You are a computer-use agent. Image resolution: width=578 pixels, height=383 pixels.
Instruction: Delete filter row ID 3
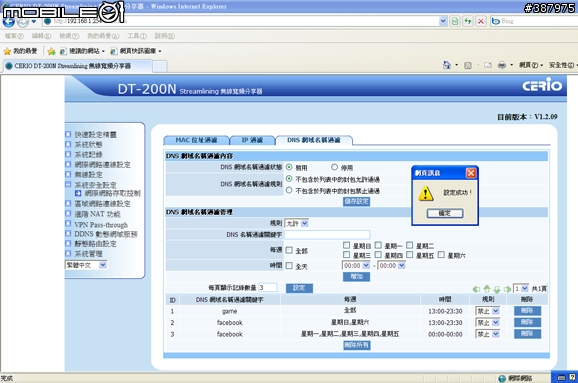tap(527, 334)
